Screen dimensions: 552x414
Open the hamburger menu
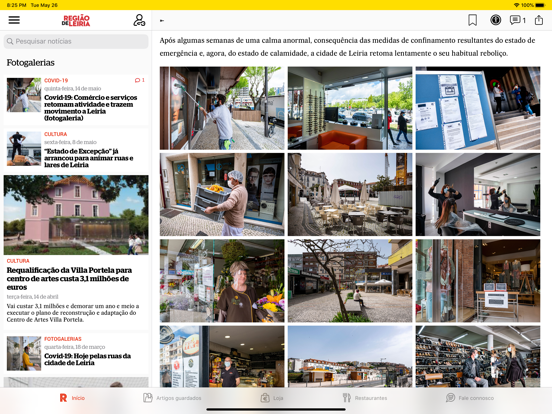click(14, 20)
